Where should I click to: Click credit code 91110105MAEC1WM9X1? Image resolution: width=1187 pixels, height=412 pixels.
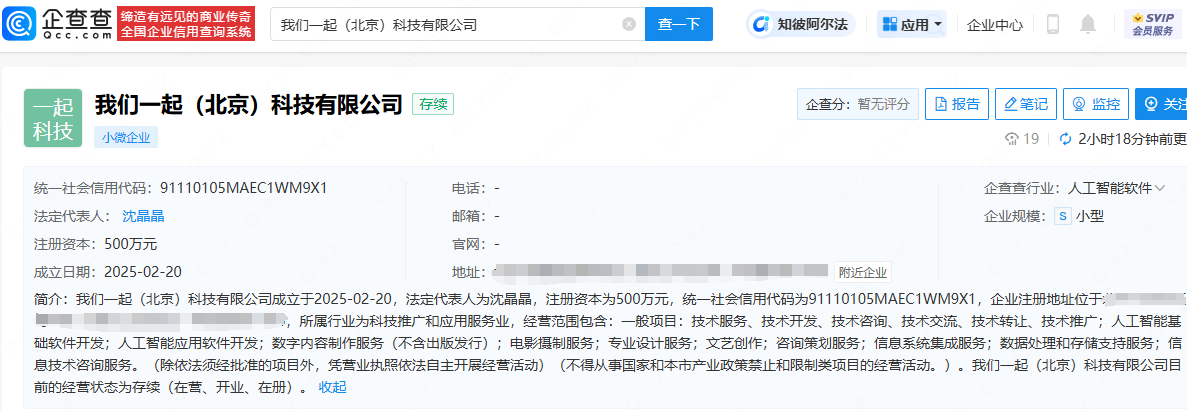pos(244,188)
